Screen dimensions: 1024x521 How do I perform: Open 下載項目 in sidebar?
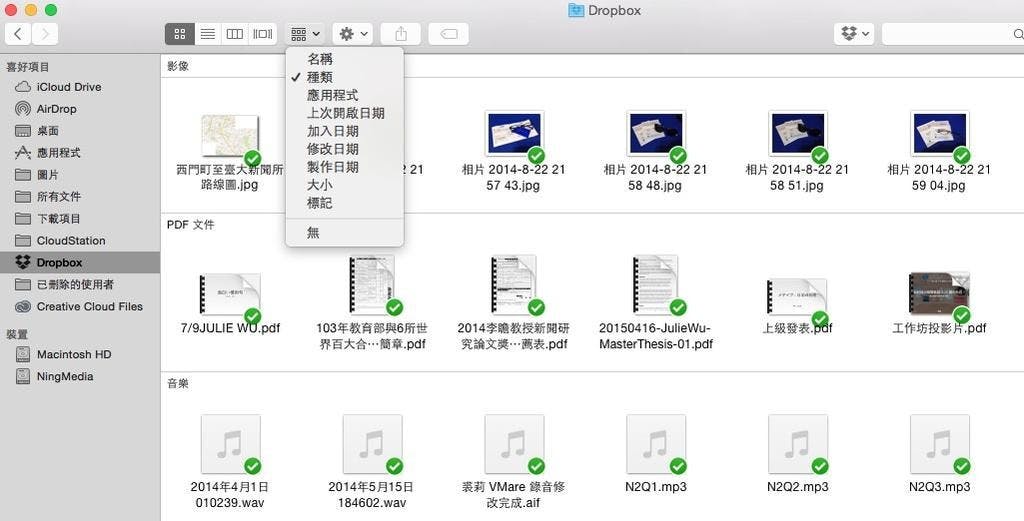click(80, 219)
